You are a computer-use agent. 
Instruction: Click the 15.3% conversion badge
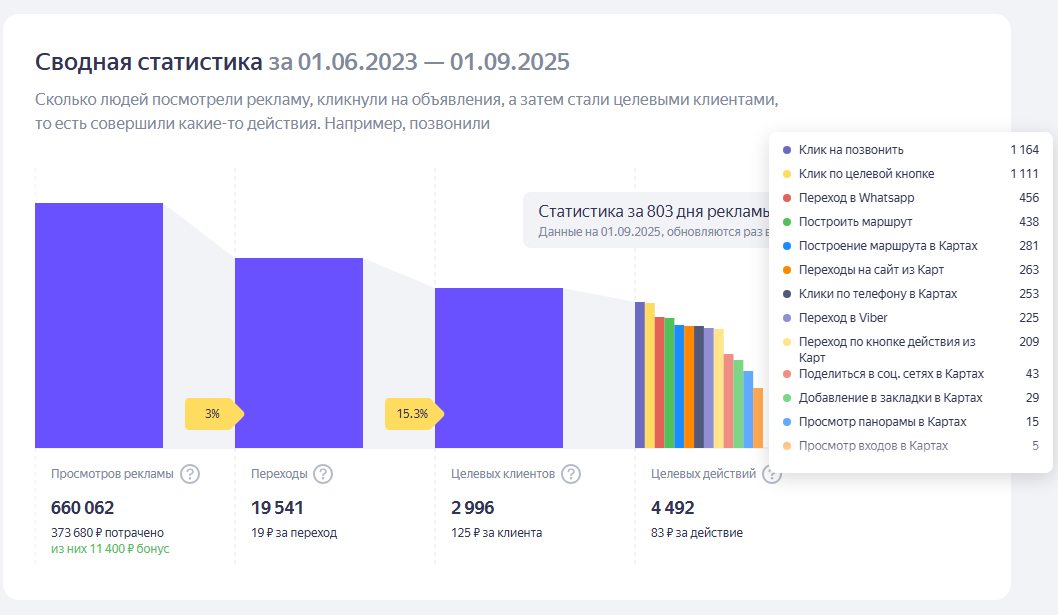(x=414, y=414)
